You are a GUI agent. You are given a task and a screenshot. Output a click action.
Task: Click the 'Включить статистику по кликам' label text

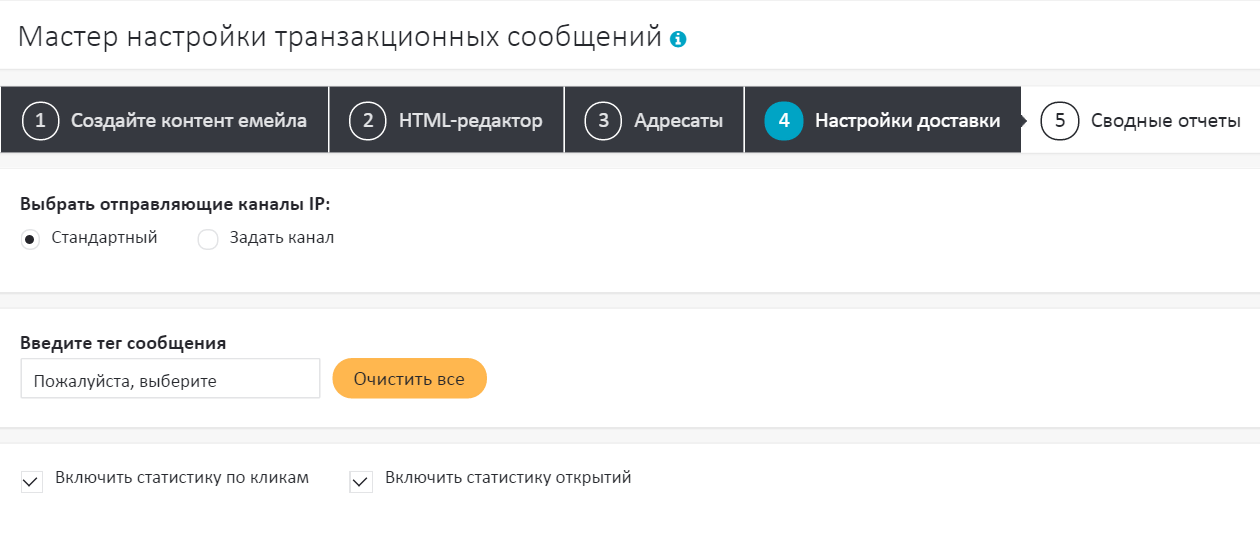(x=182, y=478)
